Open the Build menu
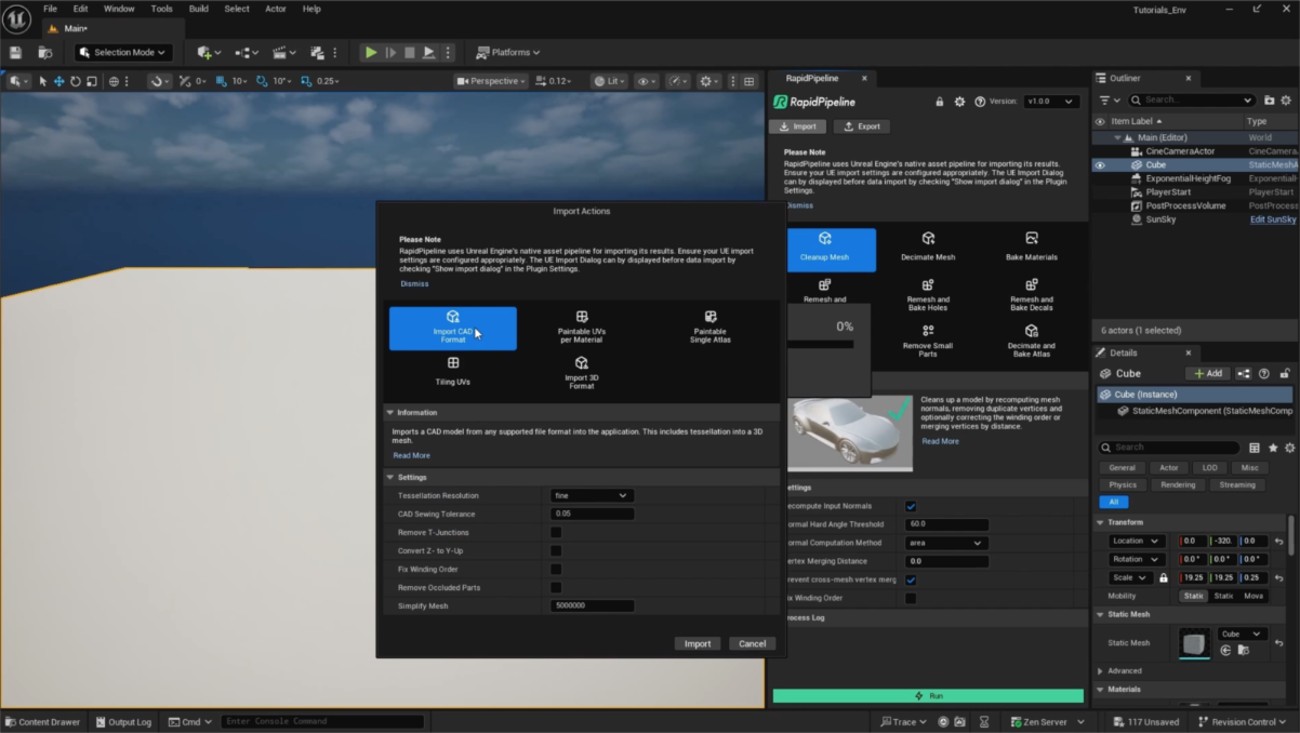1300x733 pixels. tap(198, 9)
